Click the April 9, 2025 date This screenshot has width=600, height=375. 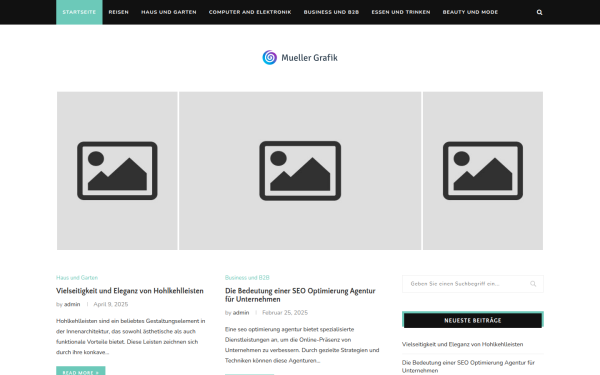click(x=111, y=304)
